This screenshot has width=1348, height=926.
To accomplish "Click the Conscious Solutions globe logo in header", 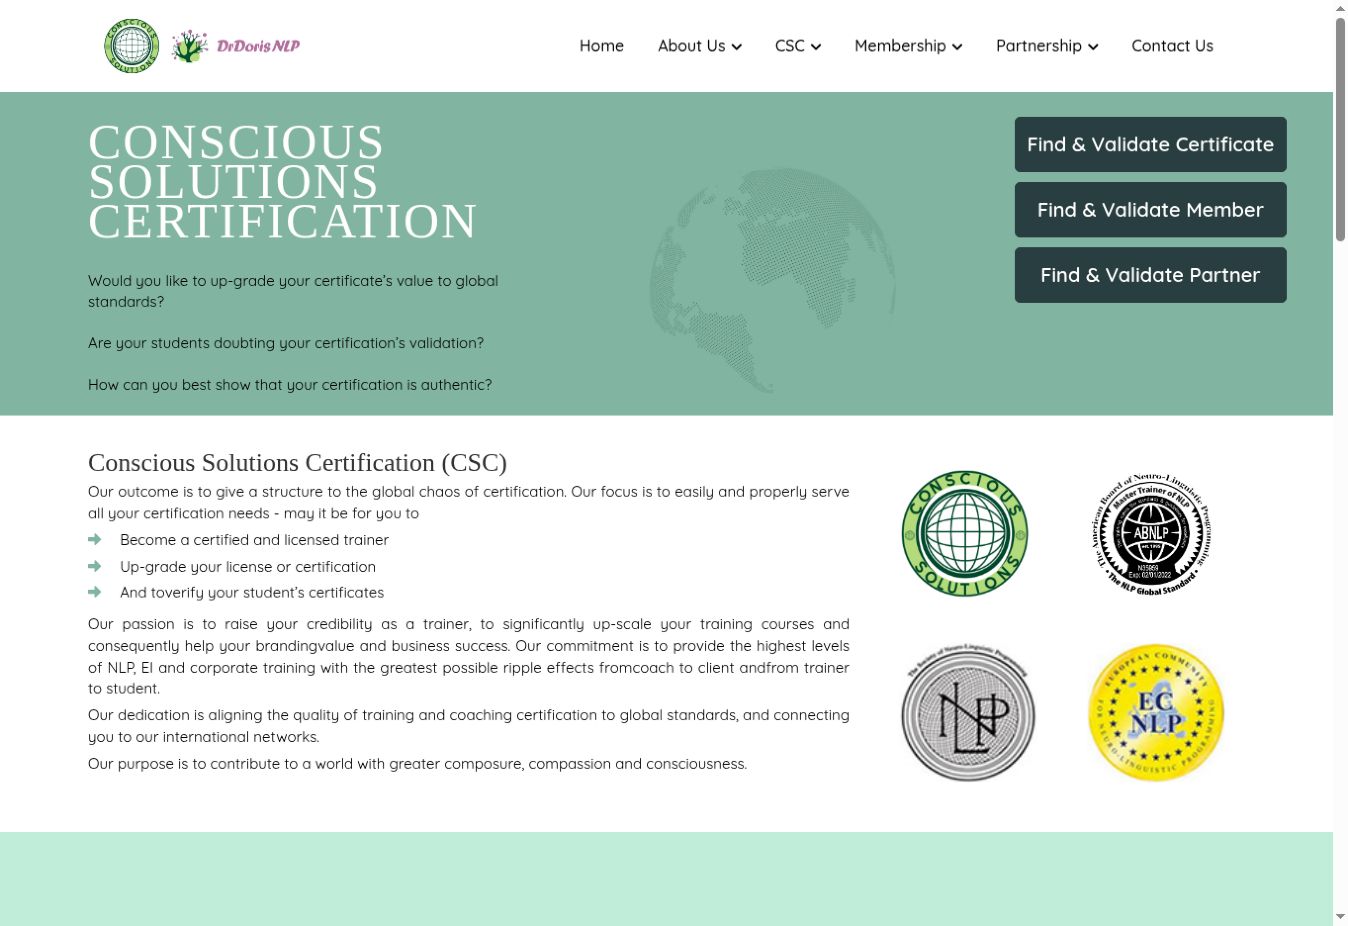I will (x=131, y=46).
